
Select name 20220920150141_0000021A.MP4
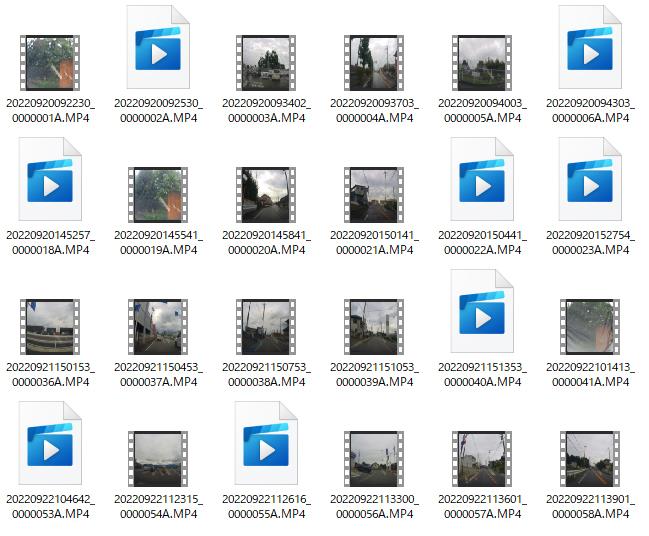click(375, 243)
